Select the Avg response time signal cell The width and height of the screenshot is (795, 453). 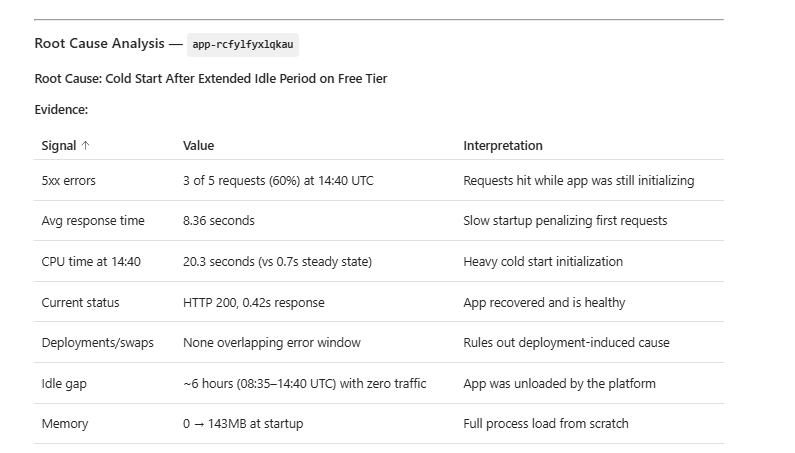tap(93, 221)
